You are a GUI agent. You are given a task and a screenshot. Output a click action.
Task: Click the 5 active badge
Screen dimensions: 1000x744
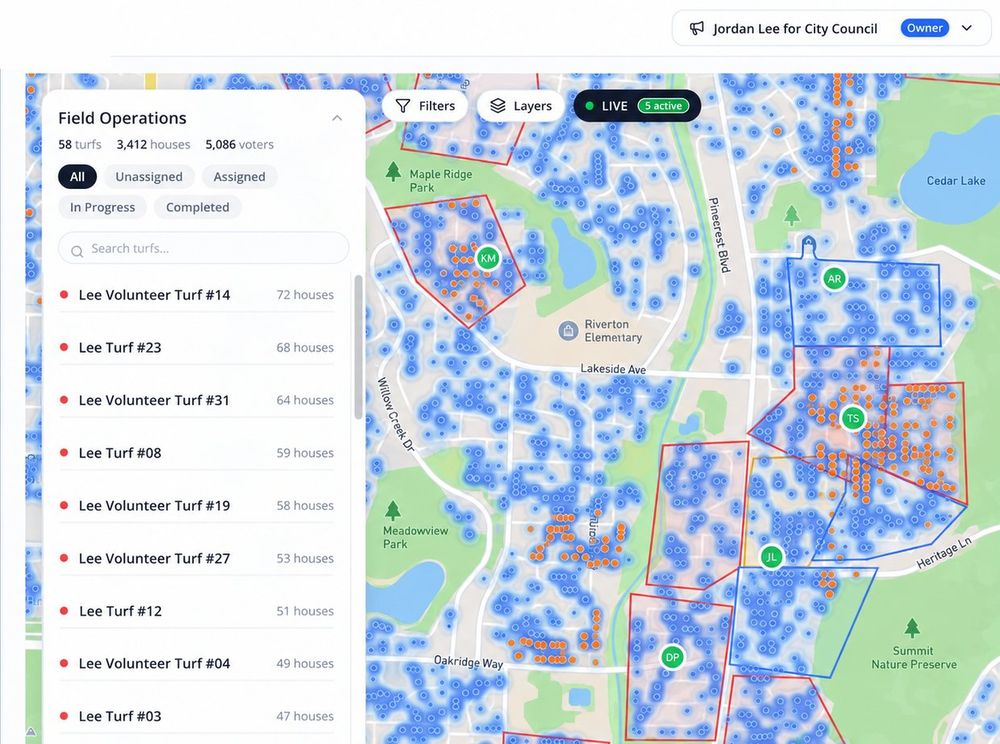pos(663,106)
